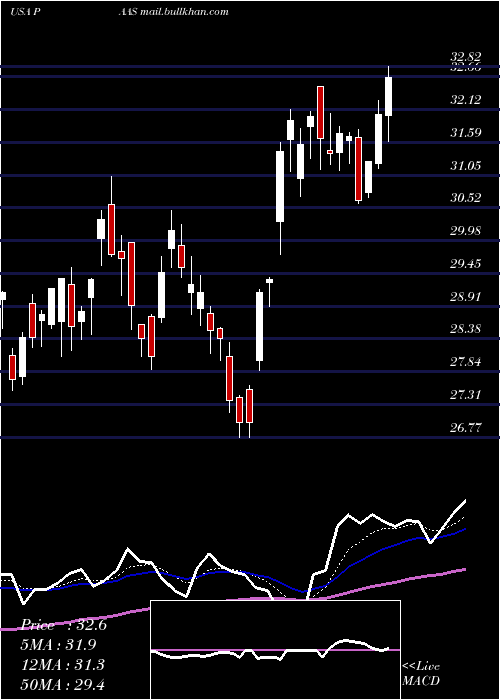Click the last white candlestick near 32.6
500x700 pixels.
(x=388, y=96)
